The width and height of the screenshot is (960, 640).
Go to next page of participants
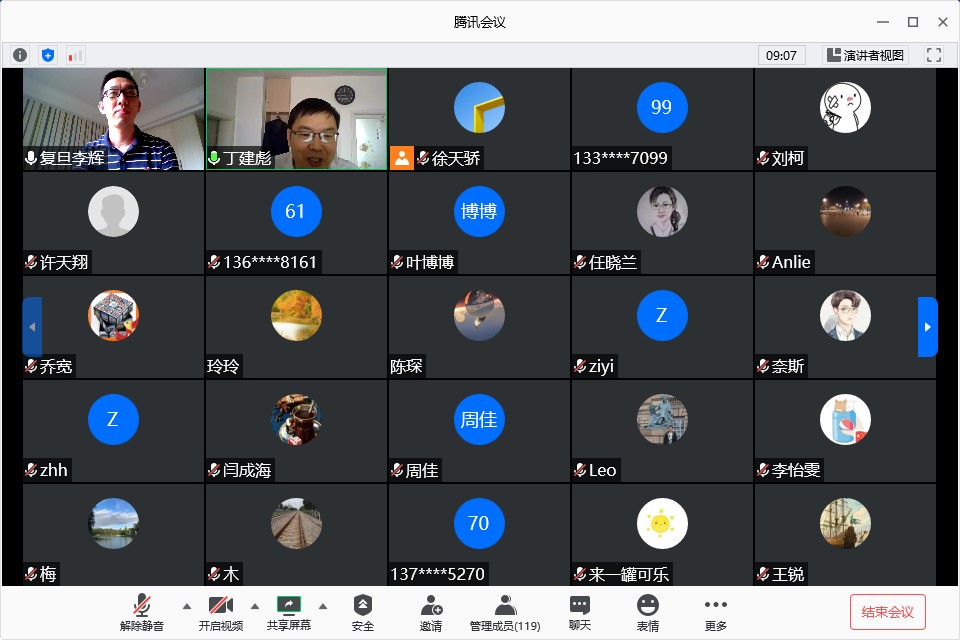pyautogui.click(x=927, y=327)
